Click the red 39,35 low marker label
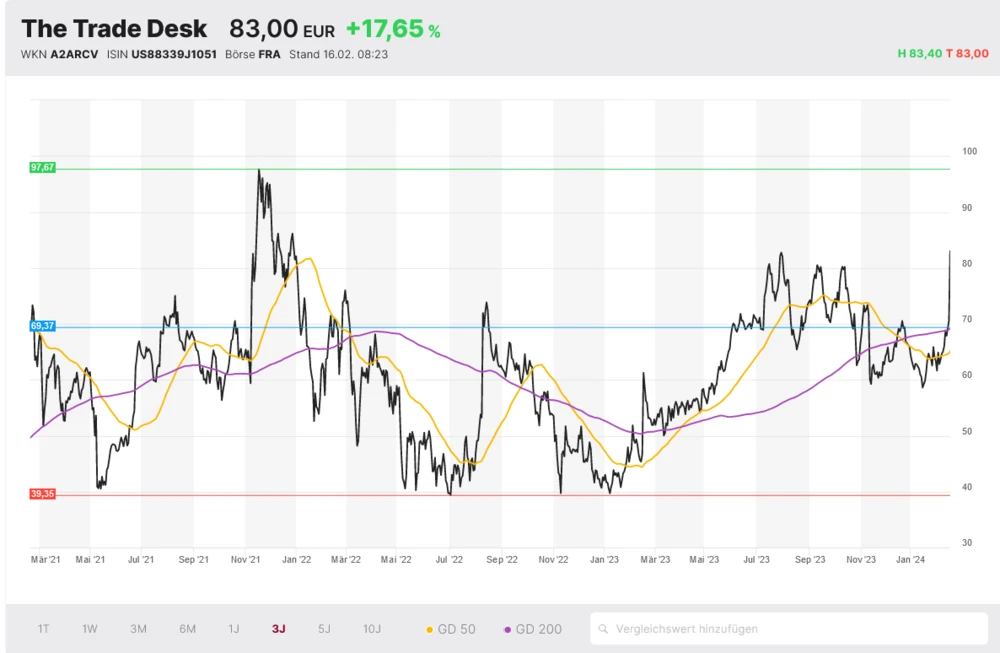The image size is (1000, 653). (x=42, y=494)
